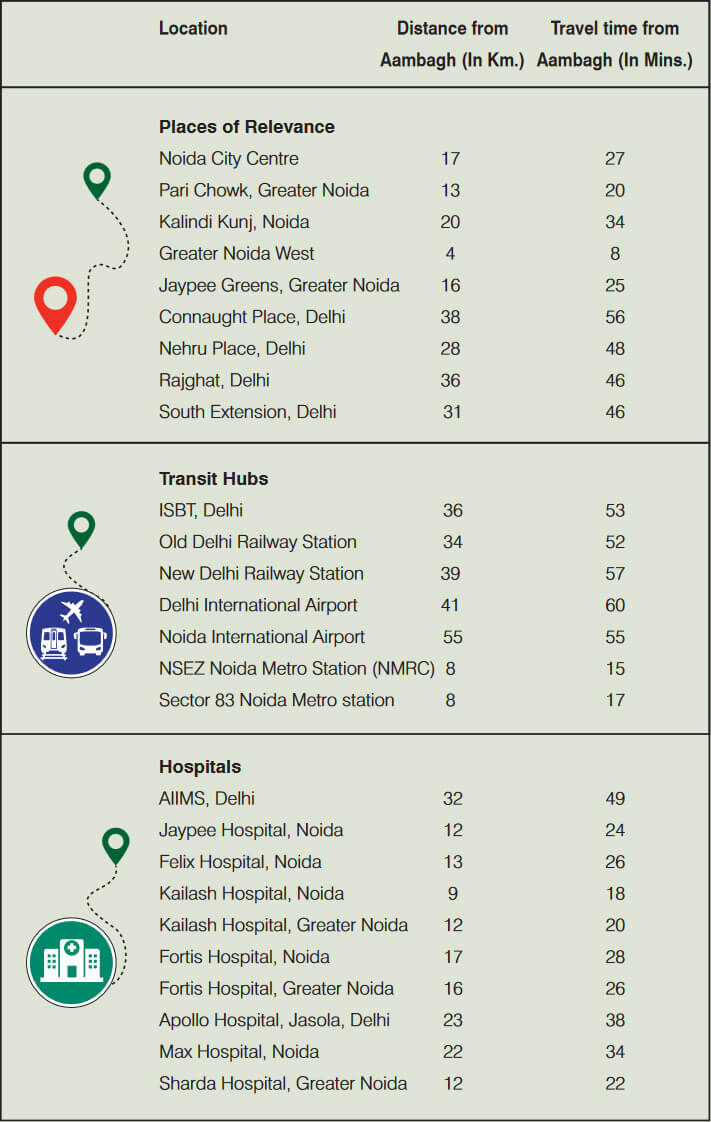The image size is (711, 1122).
Task: Click Sharda Hospital, Greater Noida row
Action: [x=283, y=1084]
